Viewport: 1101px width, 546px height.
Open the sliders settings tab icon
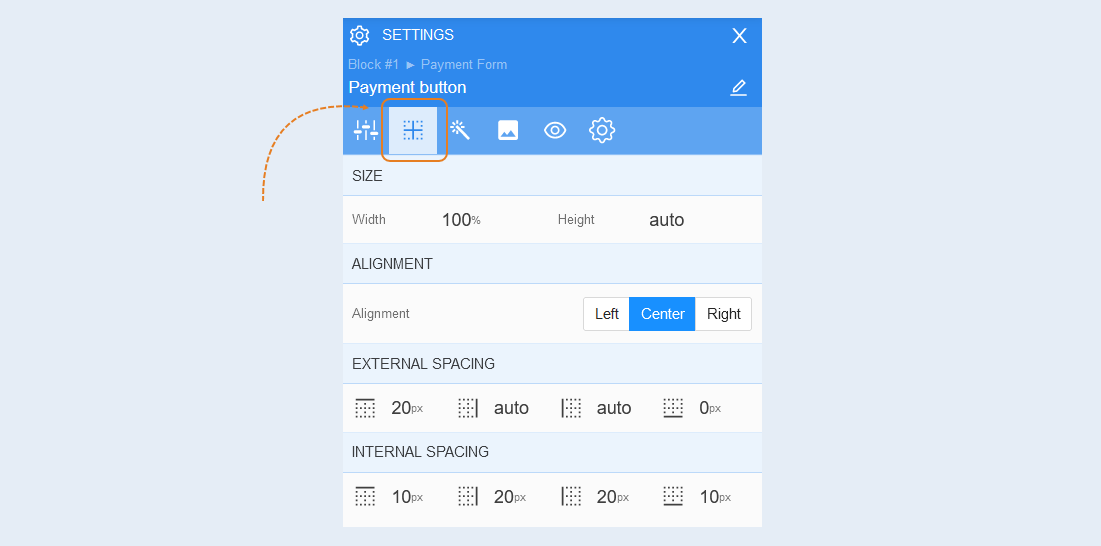click(x=366, y=131)
